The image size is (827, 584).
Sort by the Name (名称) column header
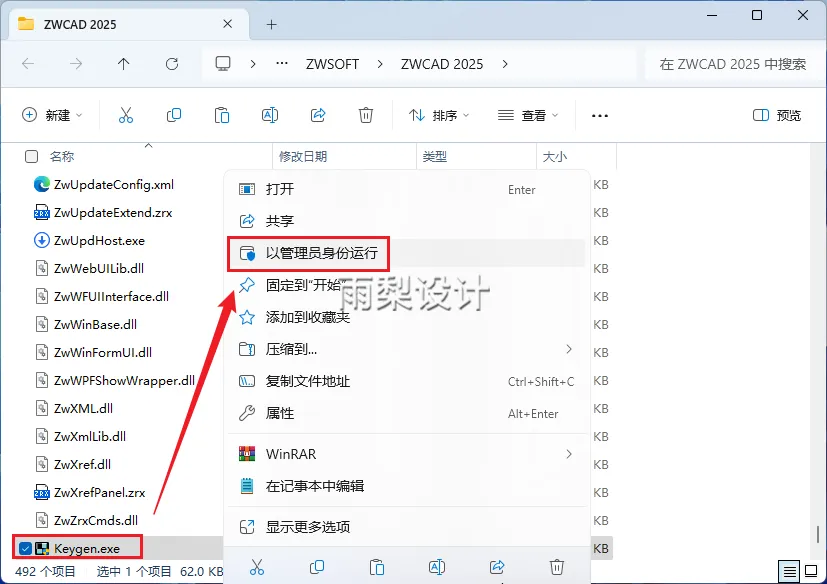[62, 156]
